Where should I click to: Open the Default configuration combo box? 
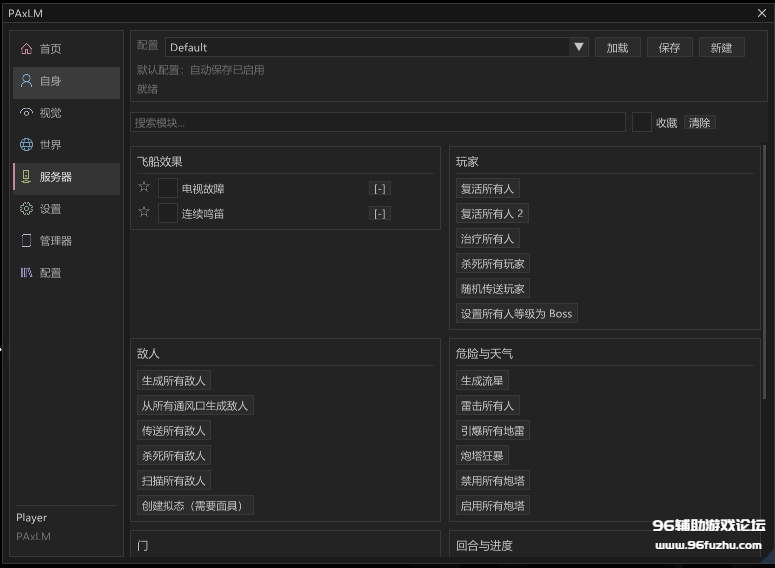pyautogui.click(x=377, y=47)
